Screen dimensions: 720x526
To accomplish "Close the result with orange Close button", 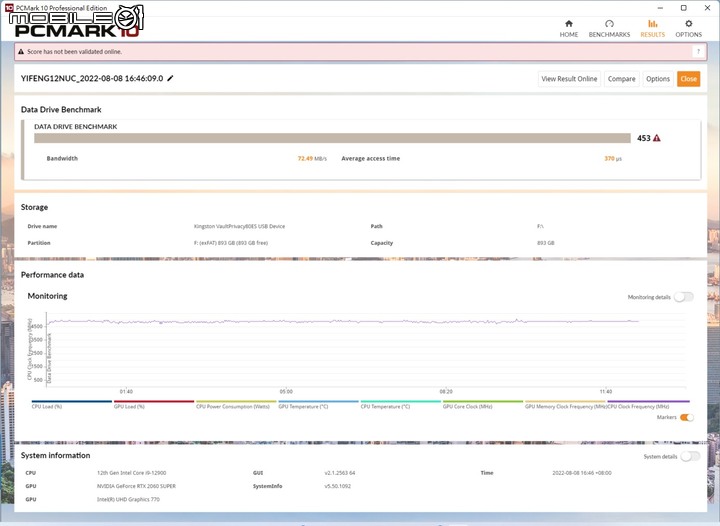I will click(x=688, y=79).
